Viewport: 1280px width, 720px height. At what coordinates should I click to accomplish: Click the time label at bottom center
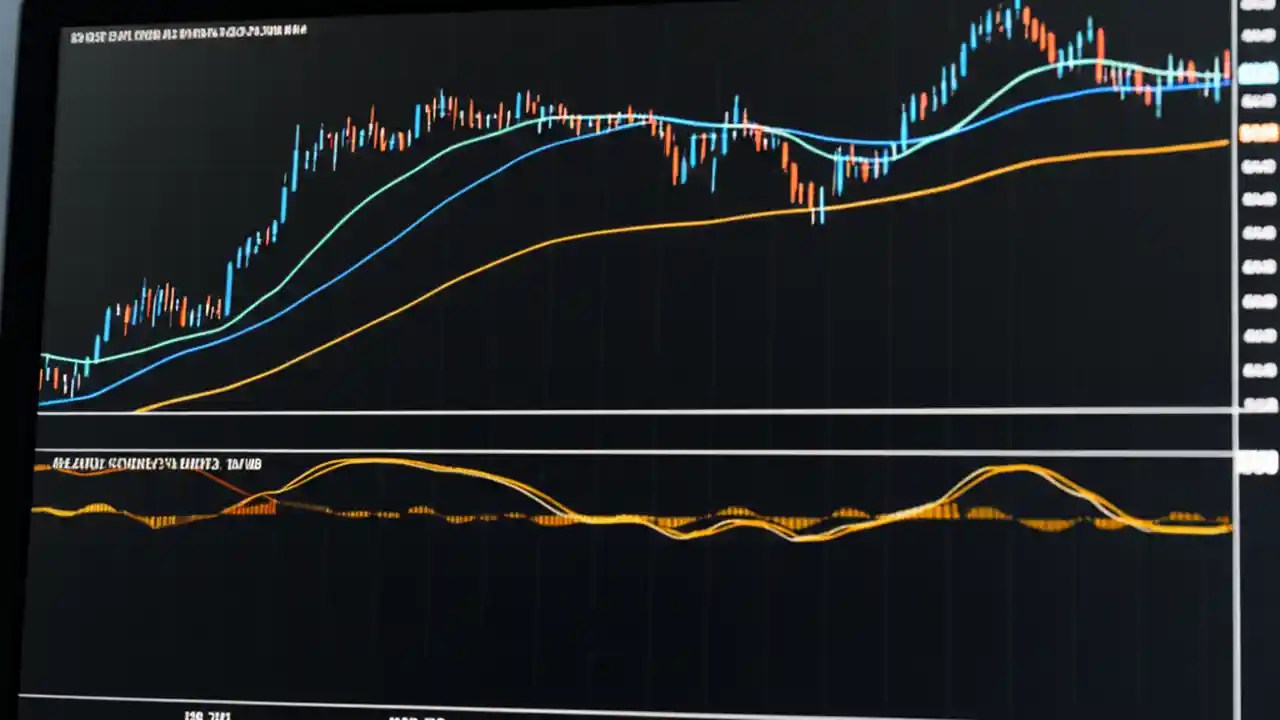[x=420, y=717]
